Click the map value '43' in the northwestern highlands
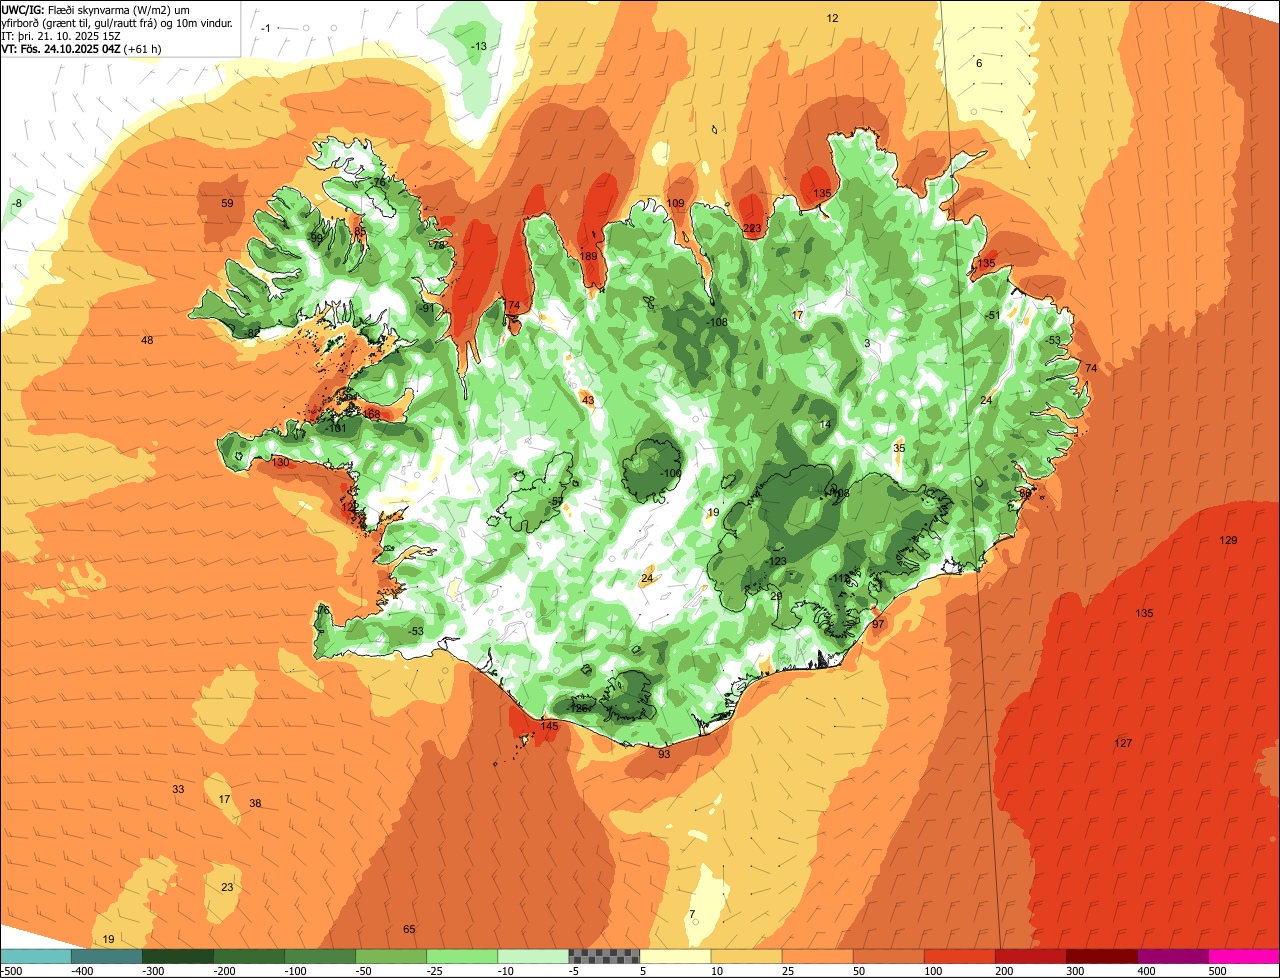This screenshot has width=1280, height=978. point(588,401)
